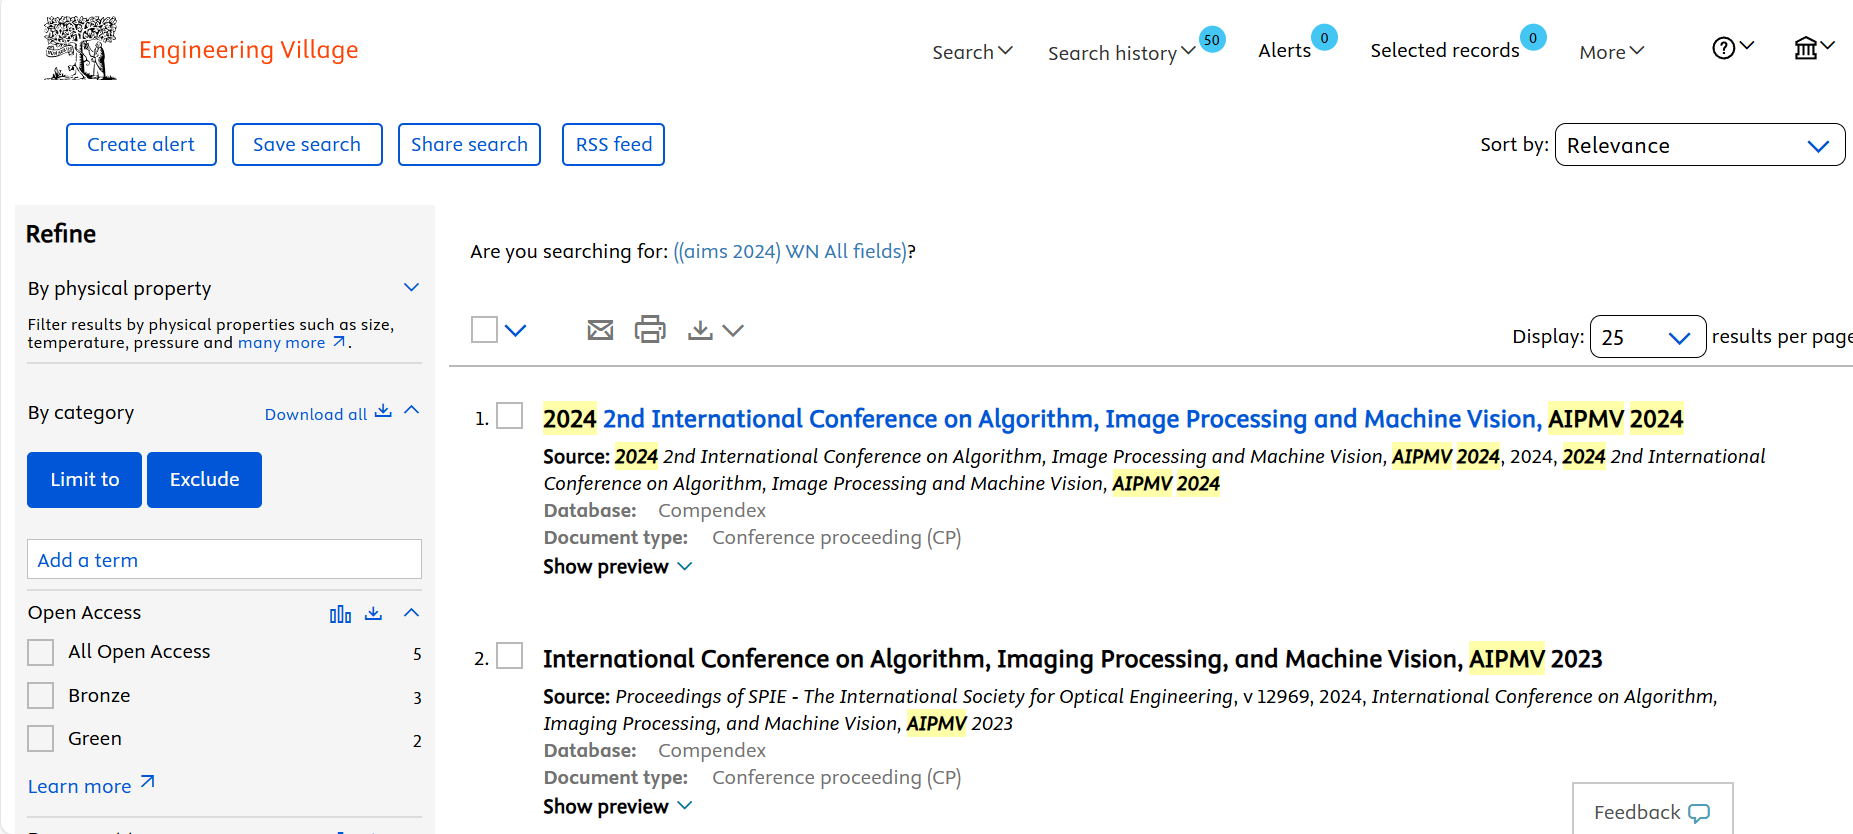Collapse the Open Access section
Image resolution: width=1853 pixels, height=834 pixels.
411,612
